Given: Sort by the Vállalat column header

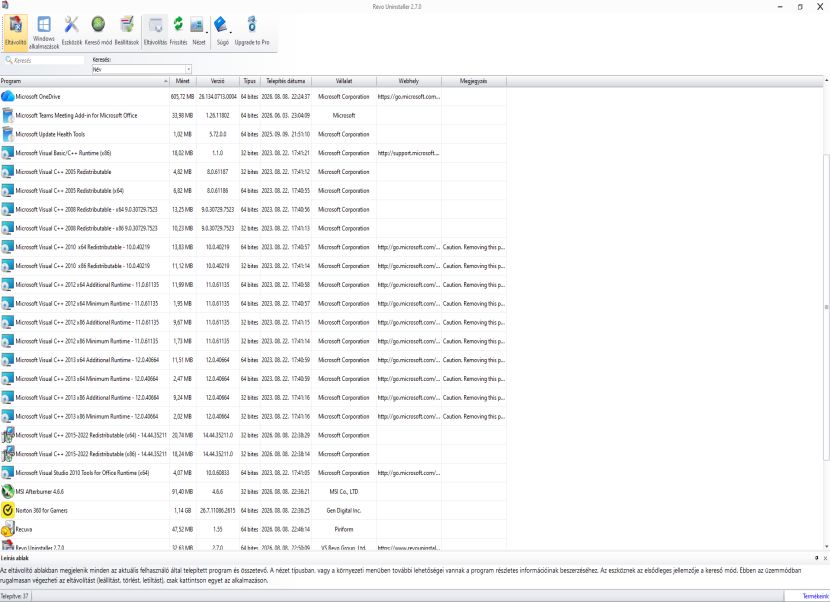Looking at the screenshot, I should (x=344, y=81).
